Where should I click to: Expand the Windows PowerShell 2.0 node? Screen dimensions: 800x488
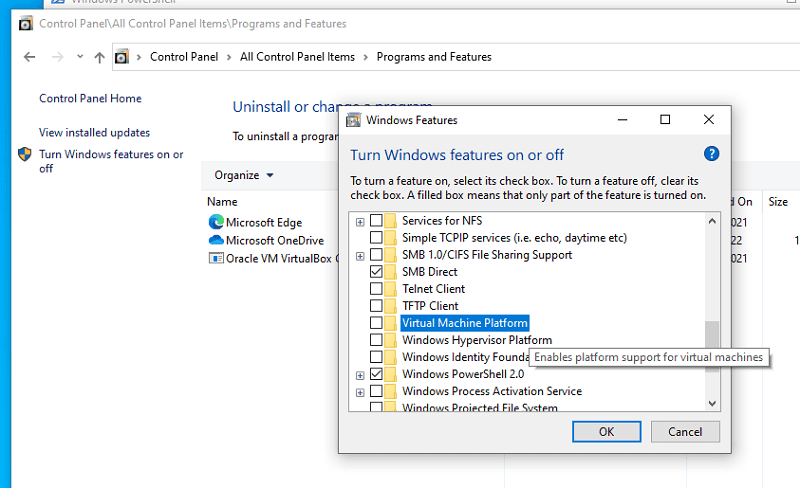pos(360,375)
